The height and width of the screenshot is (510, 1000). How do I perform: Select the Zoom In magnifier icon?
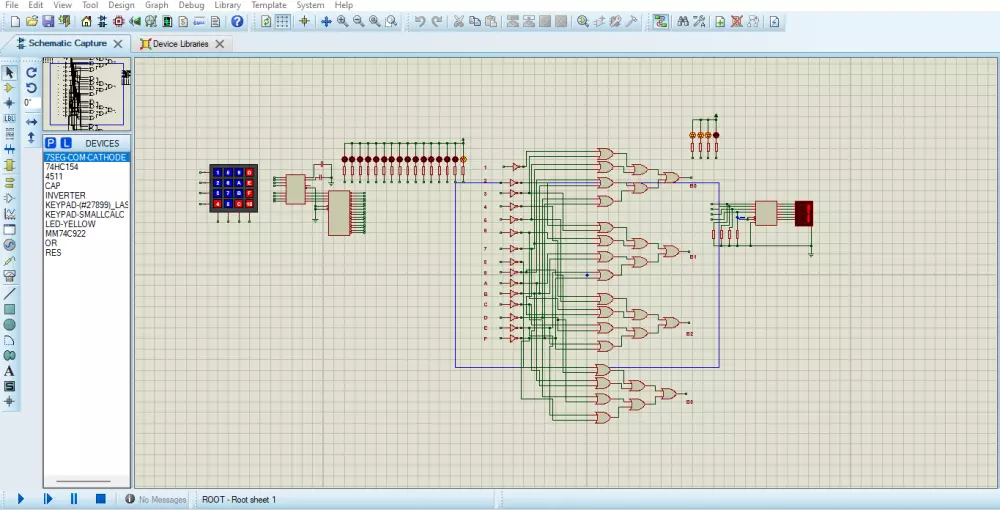[343, 21]
